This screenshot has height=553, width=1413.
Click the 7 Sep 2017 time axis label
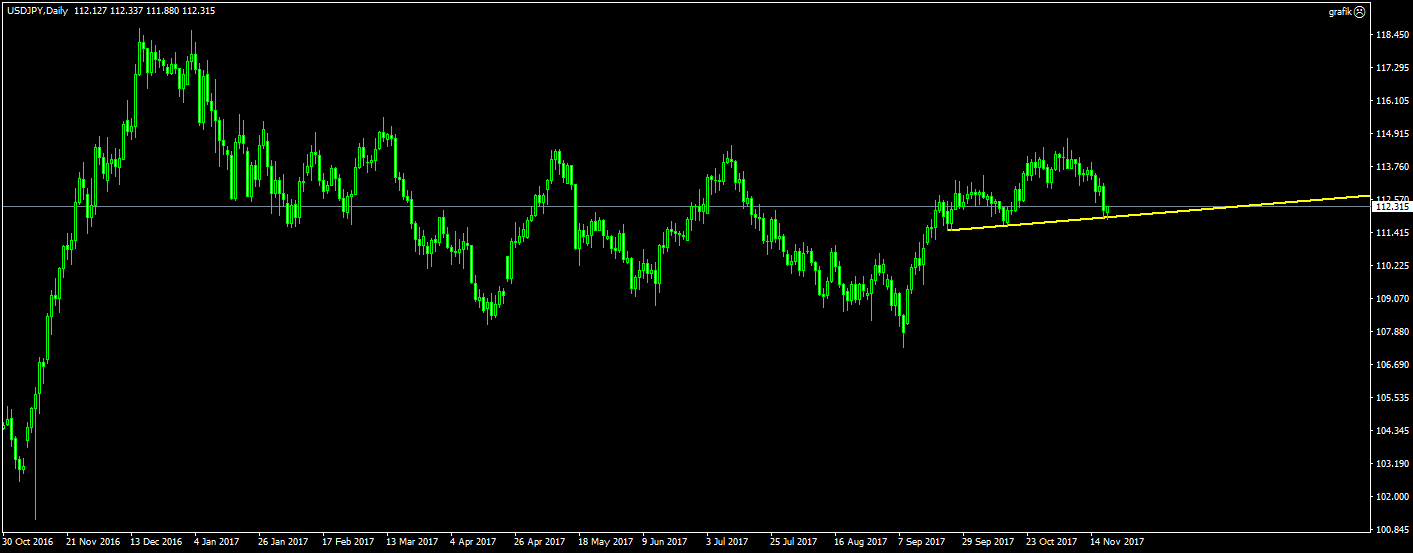(x=921, y=542)
